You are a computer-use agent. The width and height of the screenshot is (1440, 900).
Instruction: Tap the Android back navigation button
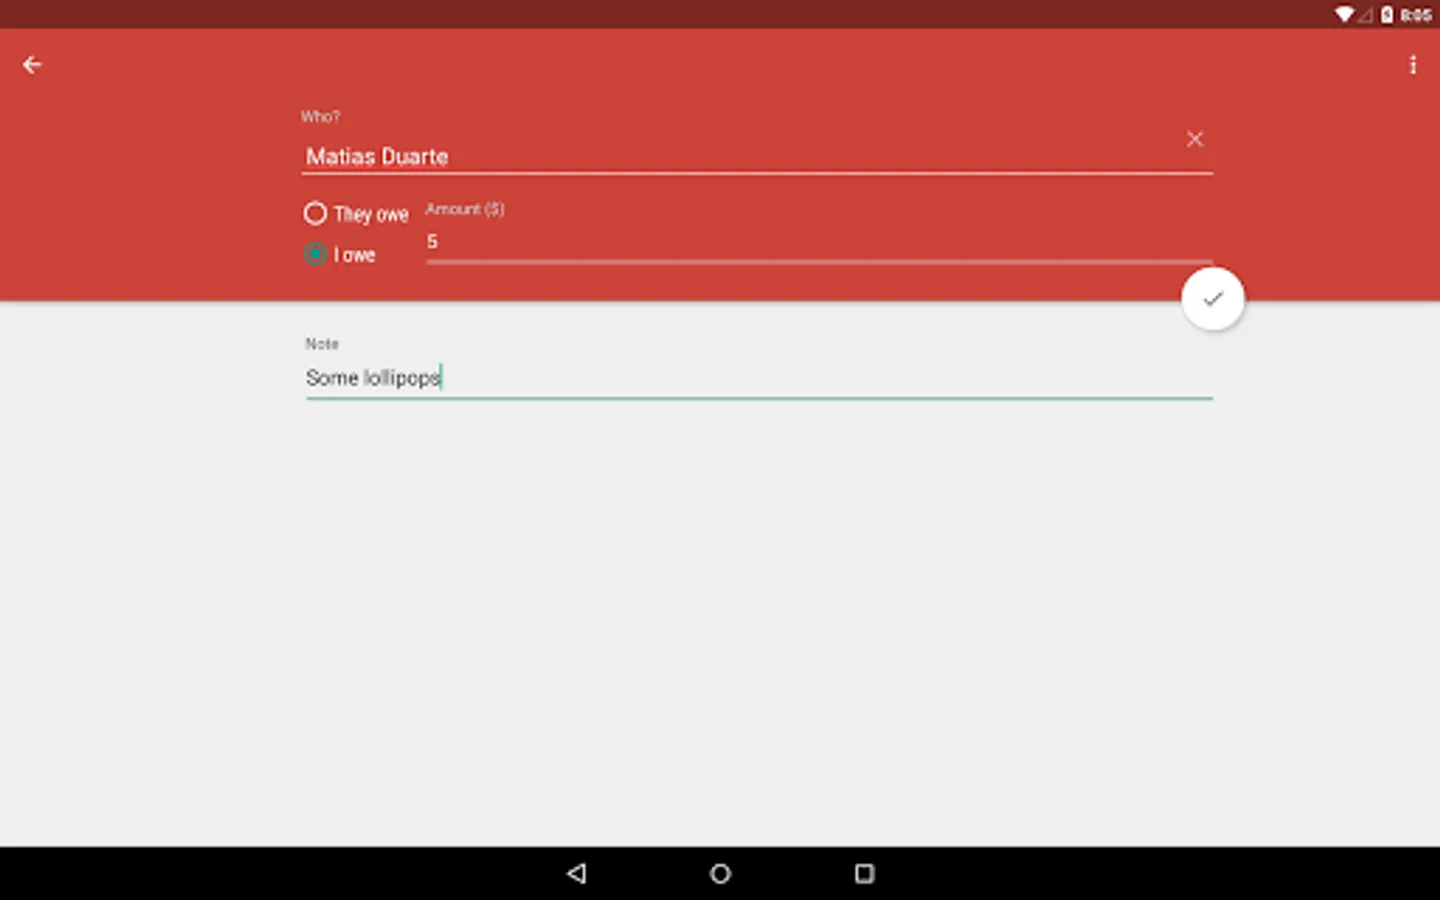[x=576, y=873]
